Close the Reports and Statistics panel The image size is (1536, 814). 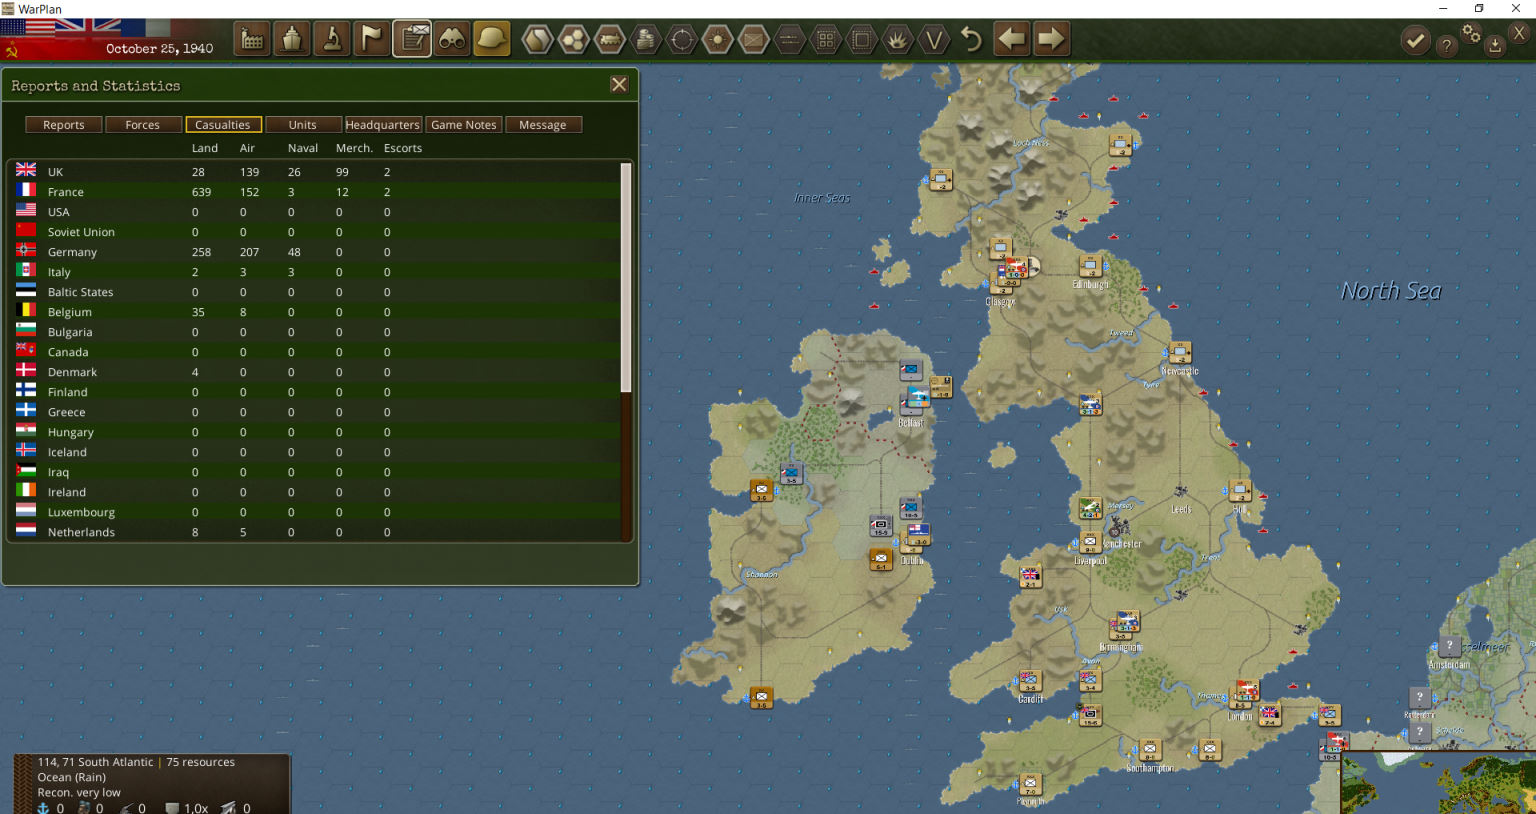pos(619,85)
